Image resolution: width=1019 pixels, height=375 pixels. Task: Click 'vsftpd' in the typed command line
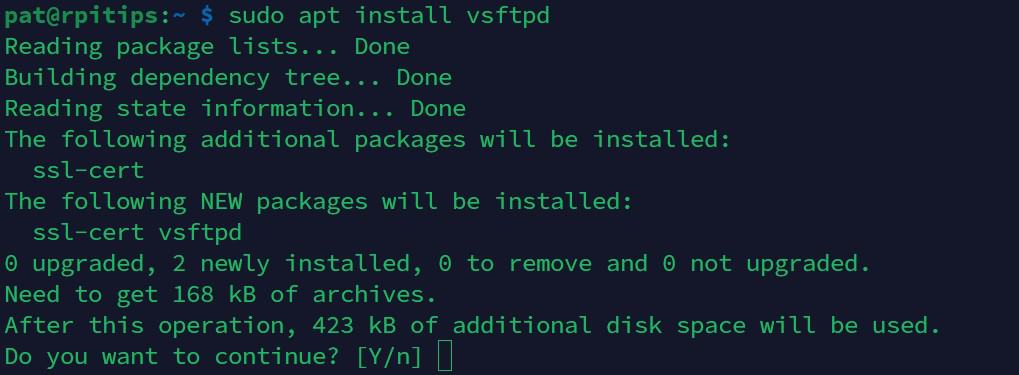point(508,16)
